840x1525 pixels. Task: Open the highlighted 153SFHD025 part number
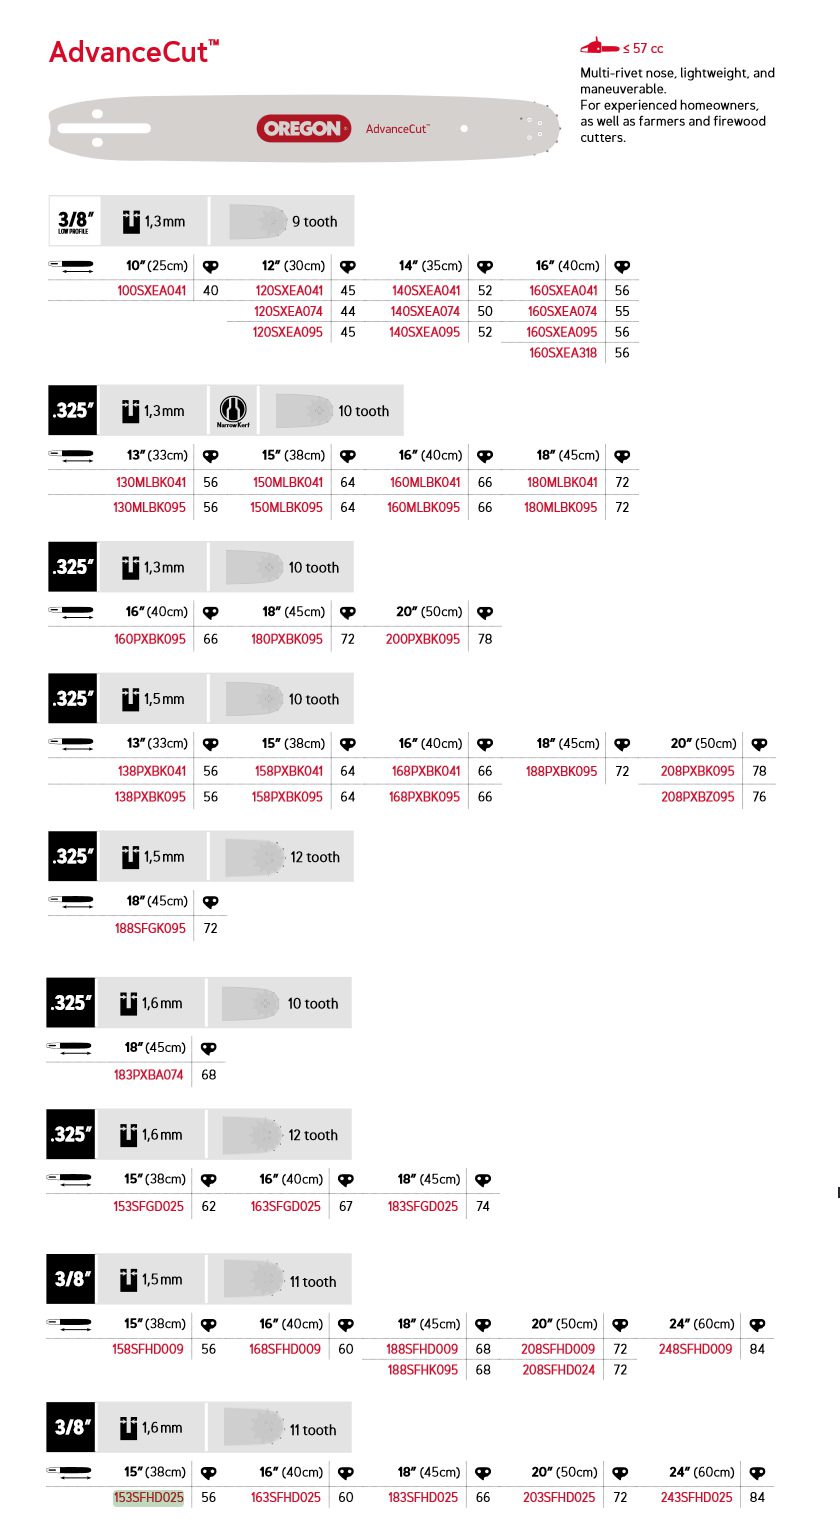148,1497
